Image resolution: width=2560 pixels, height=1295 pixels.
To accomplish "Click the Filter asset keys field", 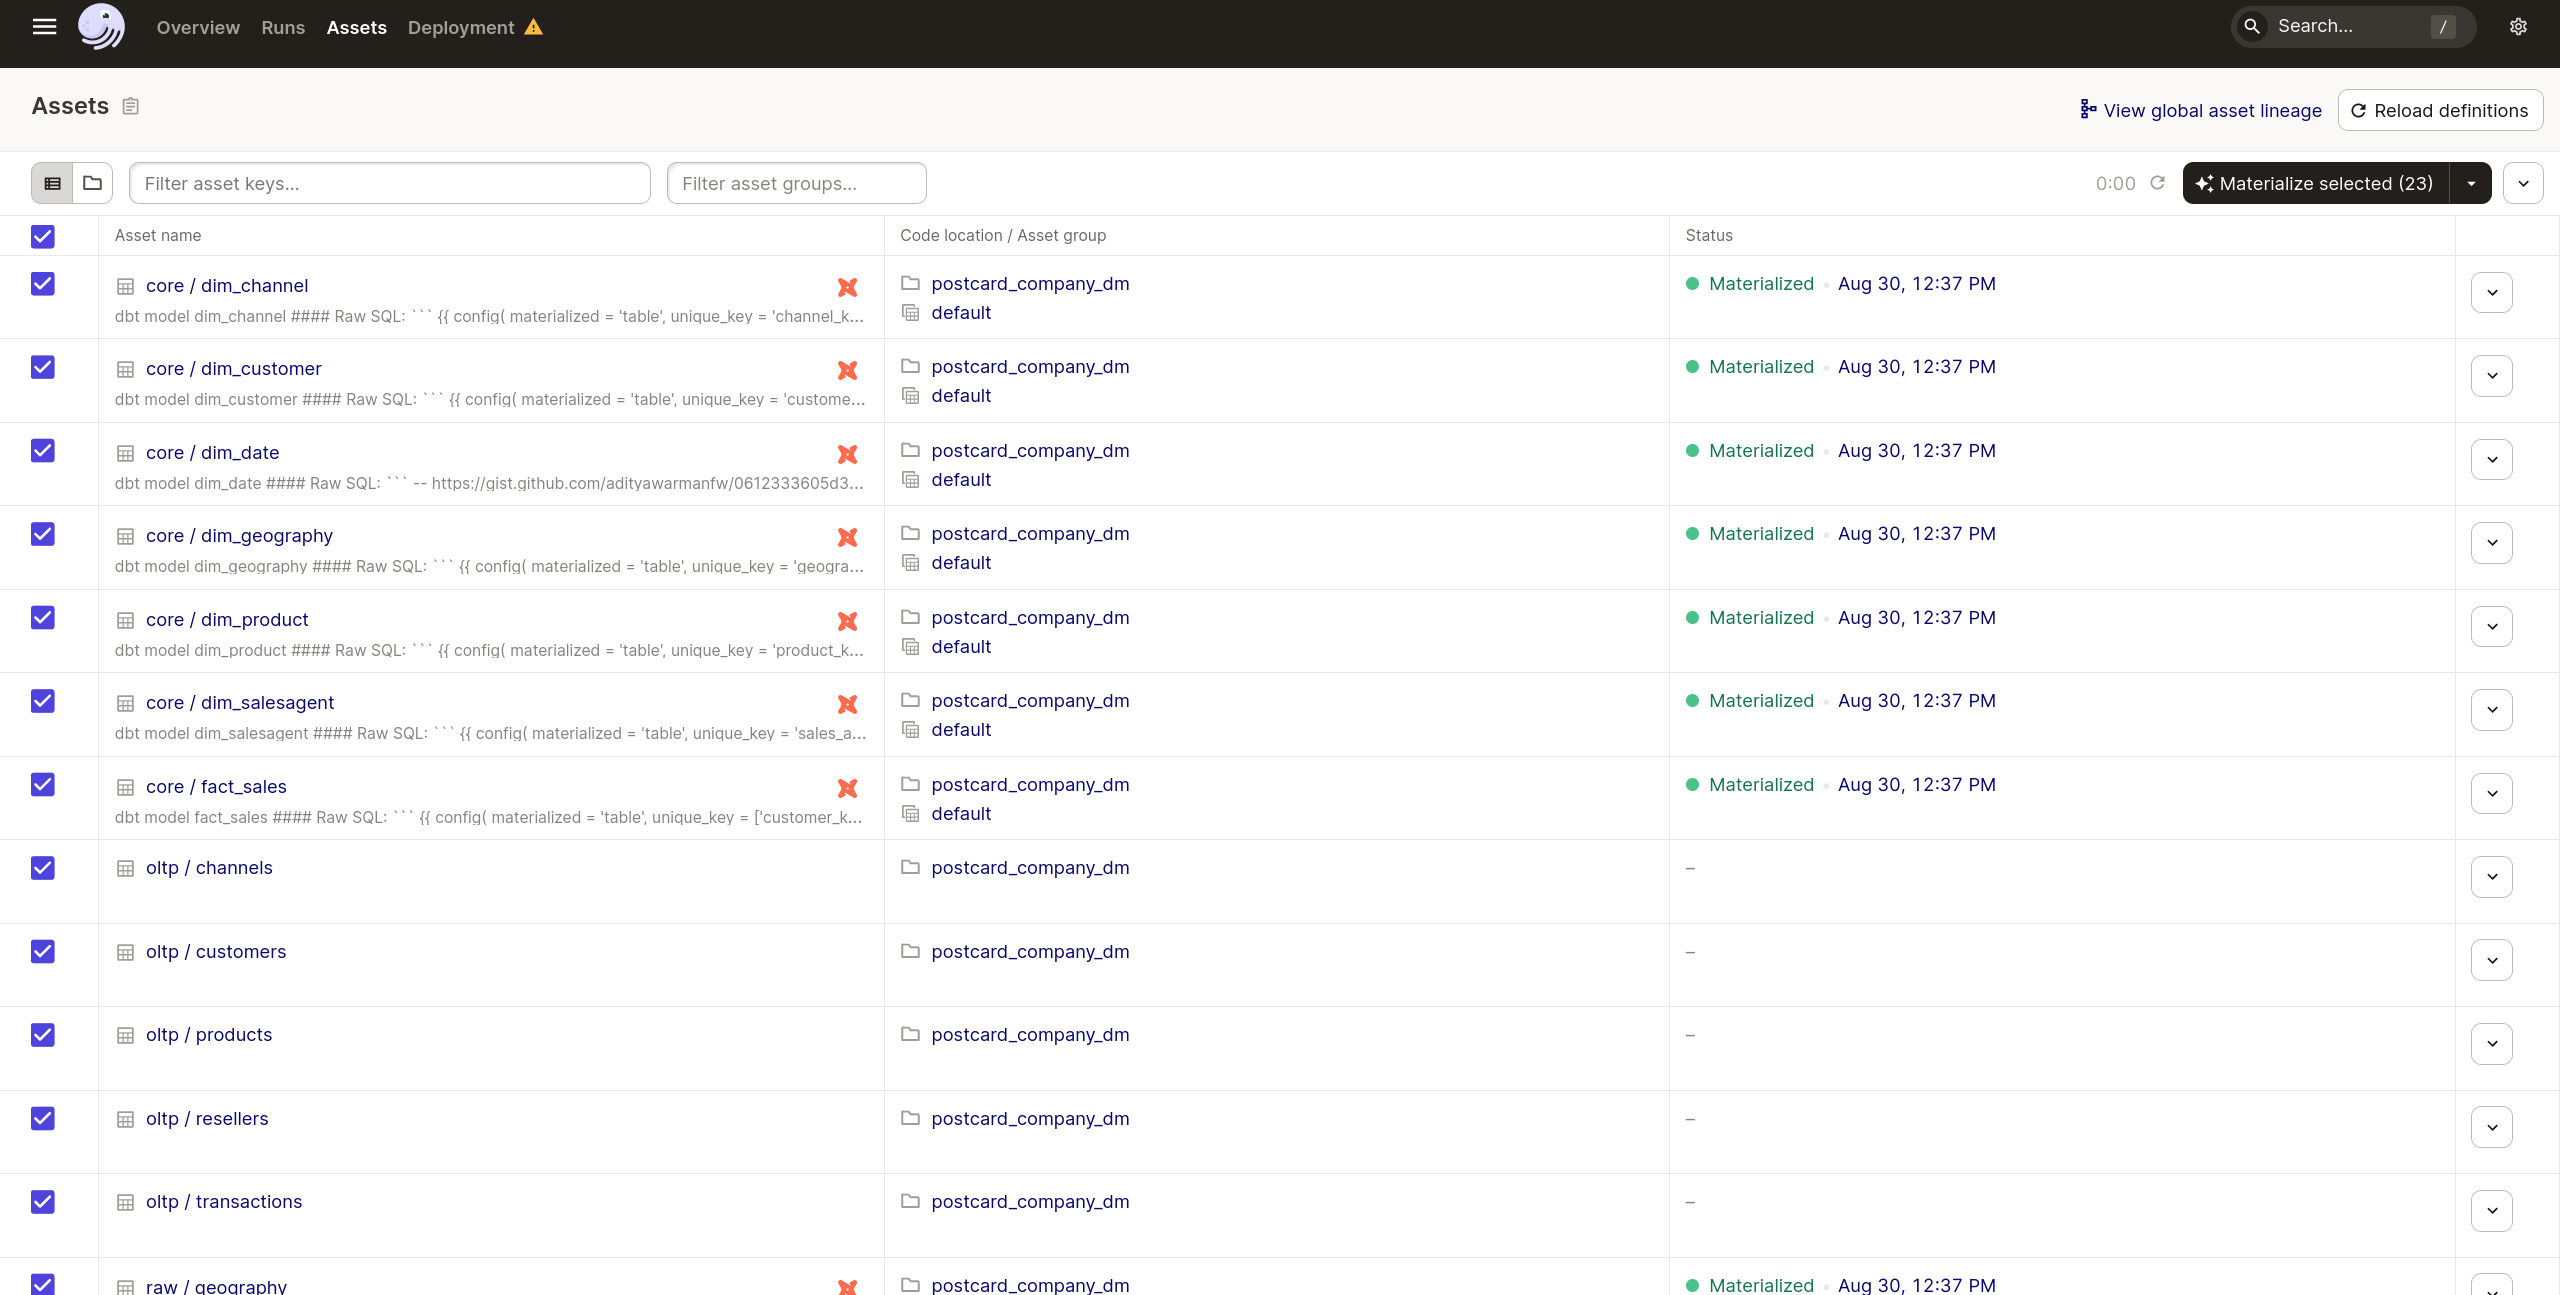I will click(390, 183).
